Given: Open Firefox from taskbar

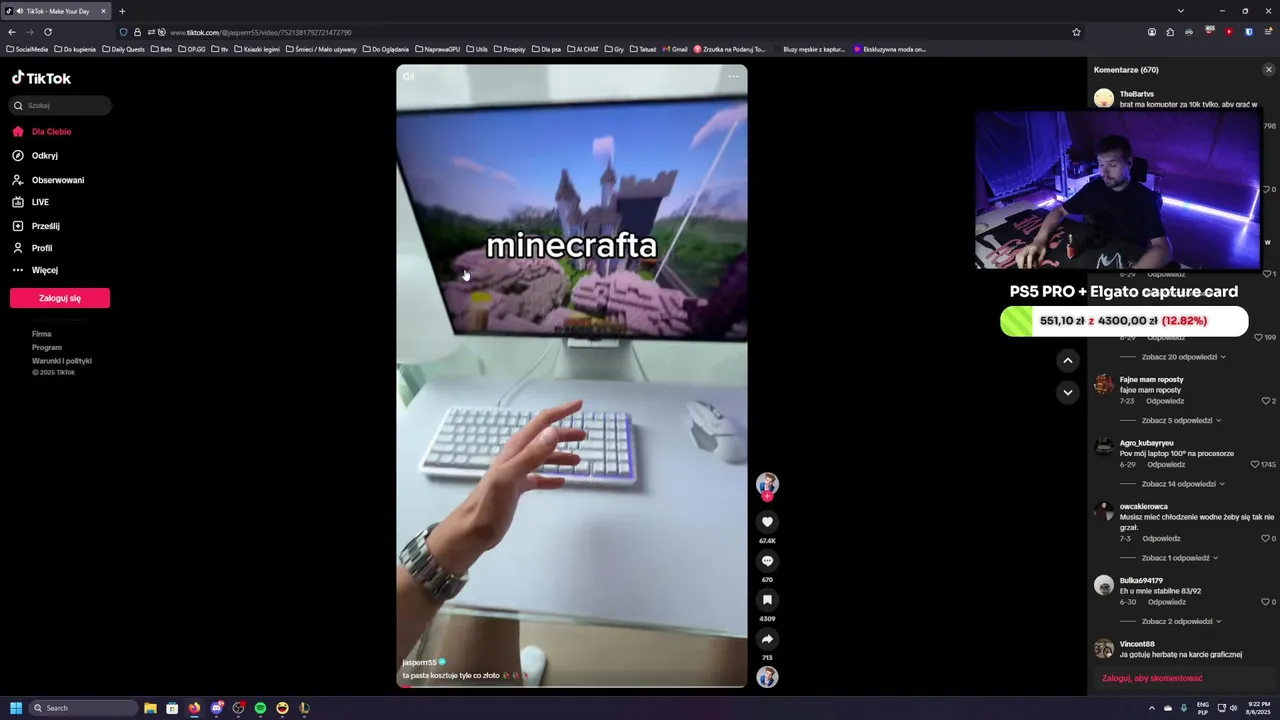Looking at the screenshot, I should 194,708.
